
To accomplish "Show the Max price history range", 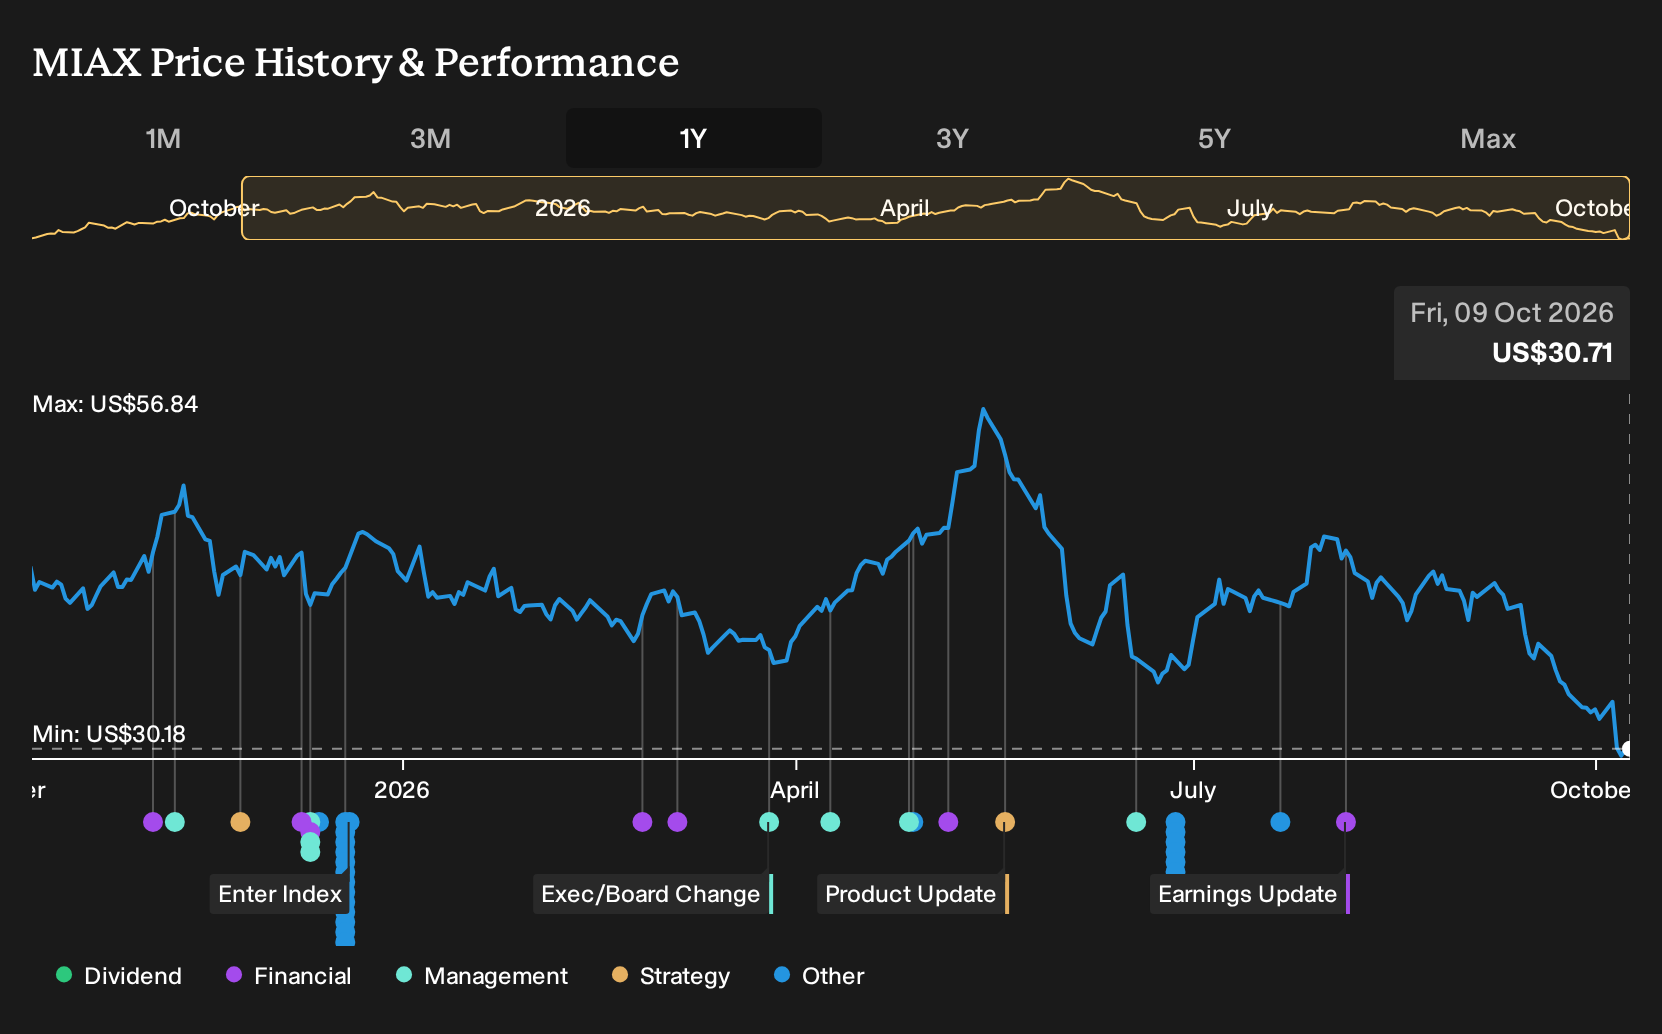I will click(1488, 138).
